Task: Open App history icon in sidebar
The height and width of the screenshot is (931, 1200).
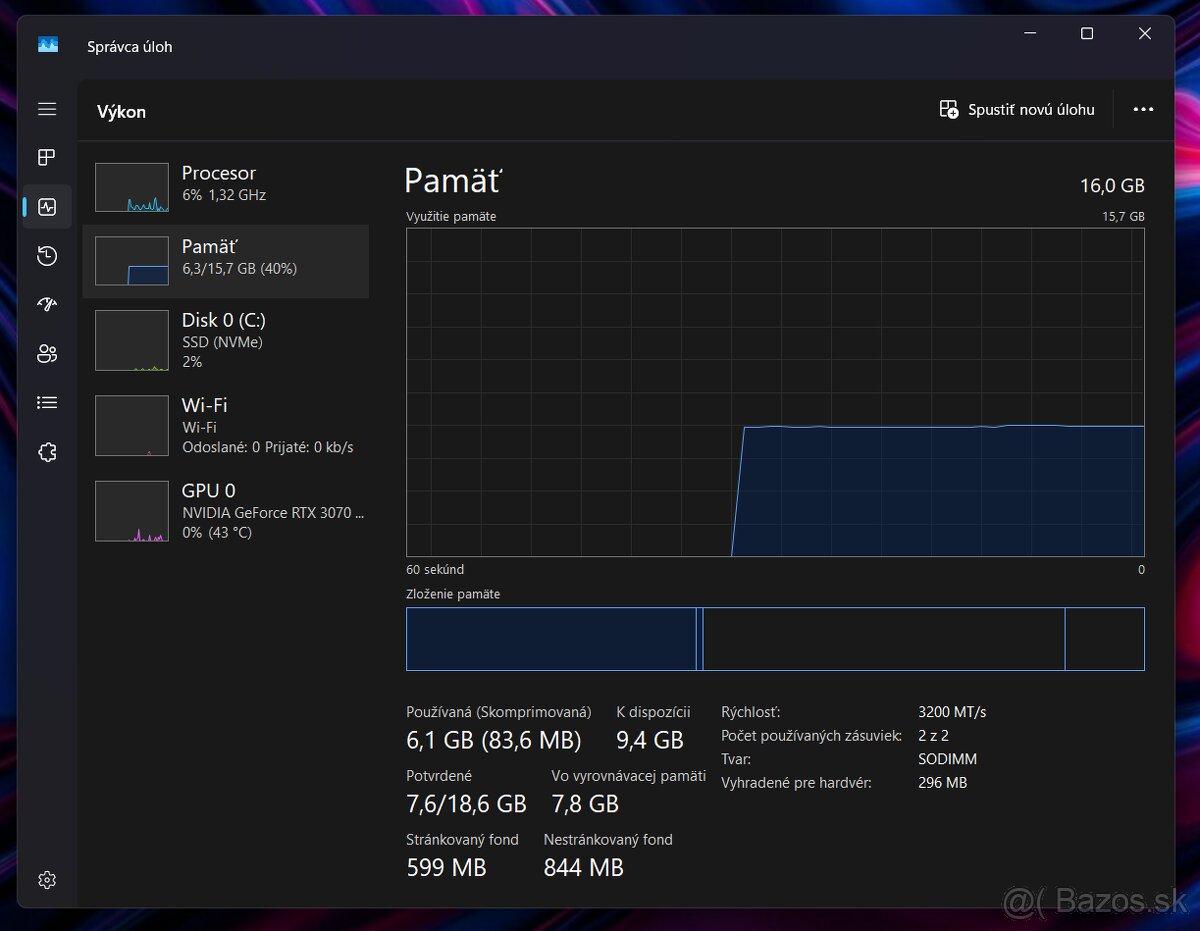Action: pyautogui.click(x=47, y=256)
